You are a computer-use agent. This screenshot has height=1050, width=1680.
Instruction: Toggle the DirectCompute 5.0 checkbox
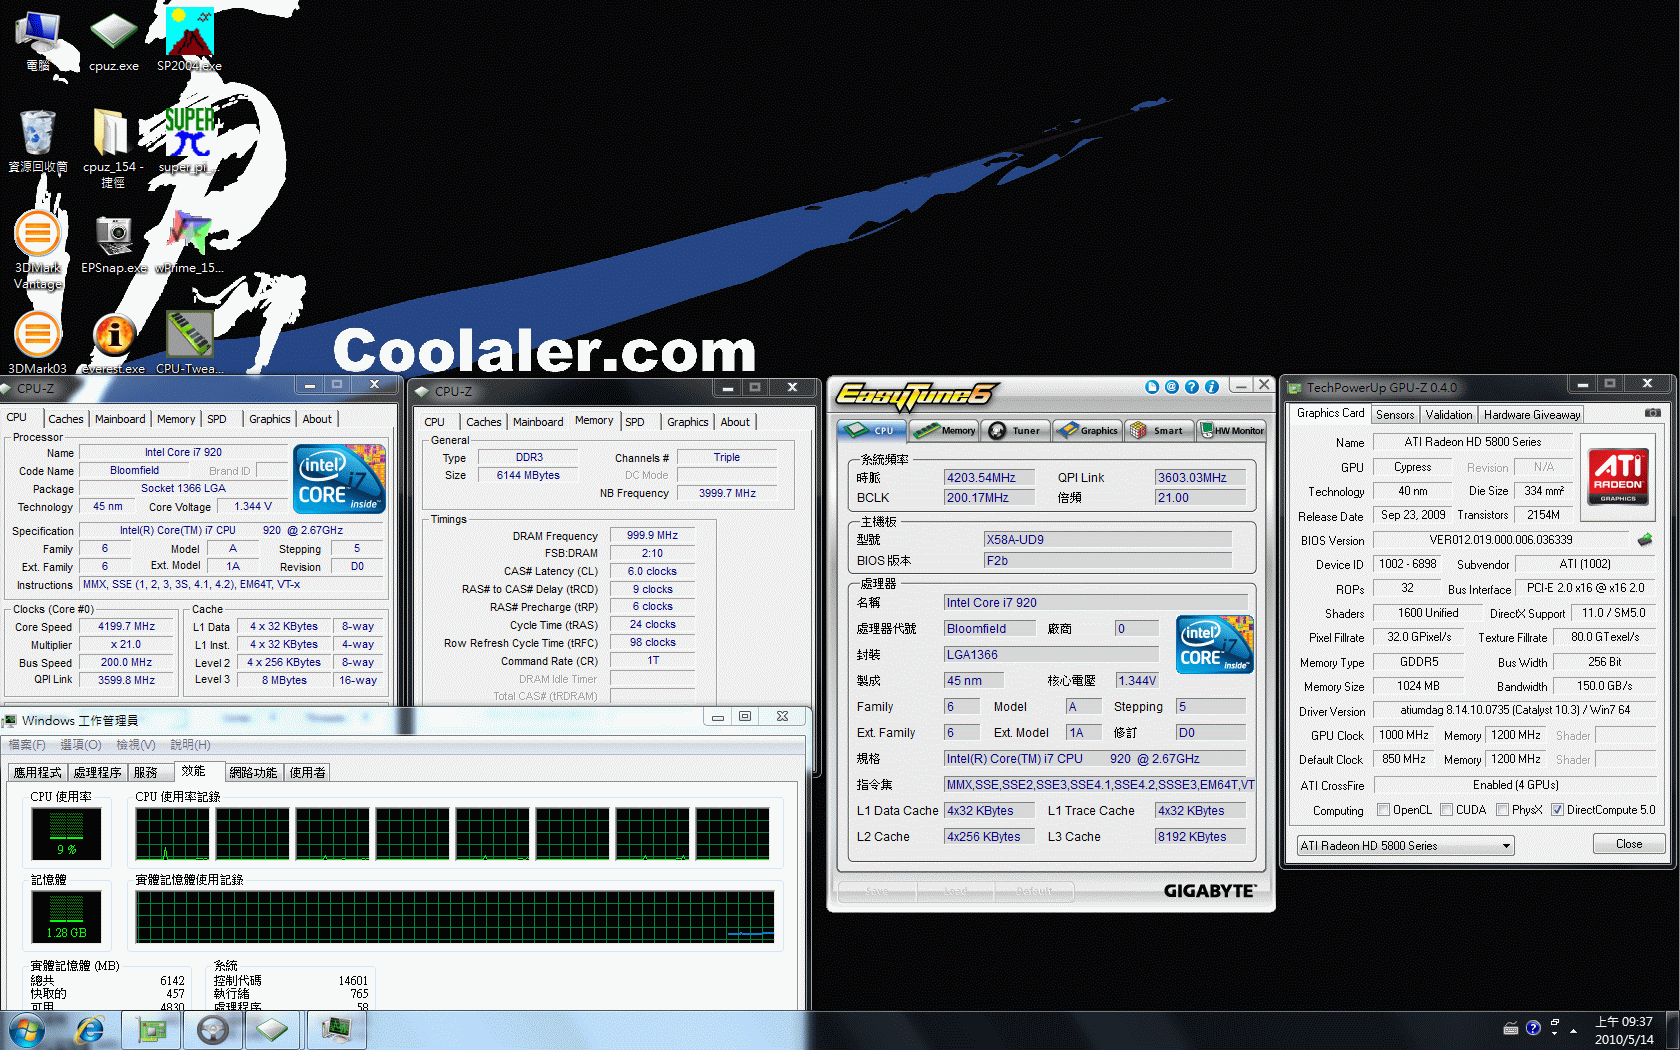point(1557,810)
